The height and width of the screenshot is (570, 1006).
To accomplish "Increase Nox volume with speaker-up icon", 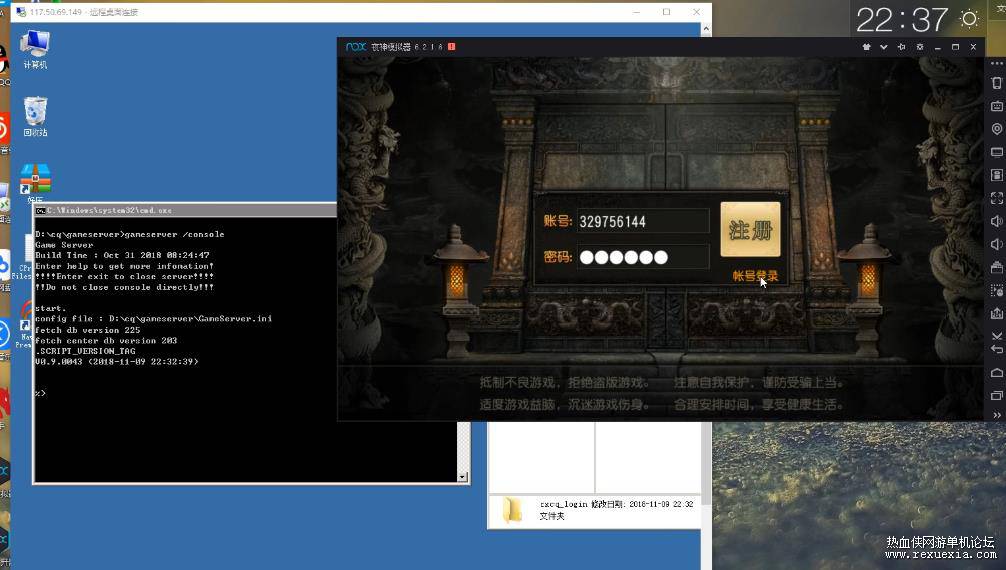I will tap(996, 221).
